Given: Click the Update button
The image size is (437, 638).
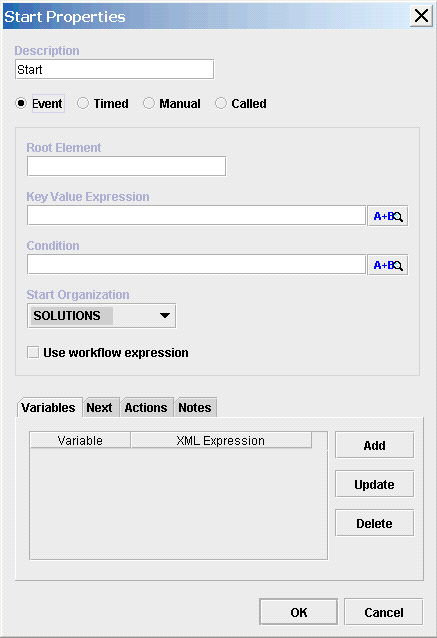Looking at the screenshot, I should (x=374, y=484).
